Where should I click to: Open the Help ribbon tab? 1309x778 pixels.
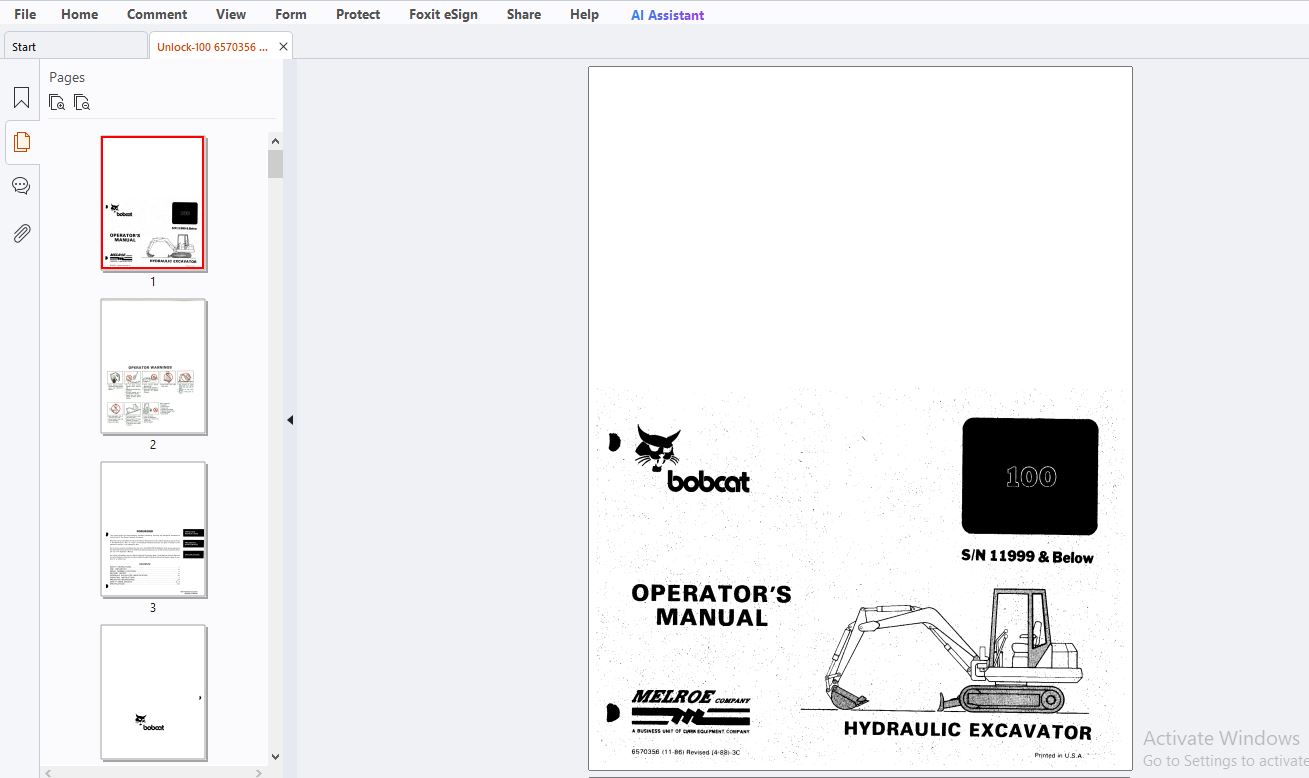(584, 14)
